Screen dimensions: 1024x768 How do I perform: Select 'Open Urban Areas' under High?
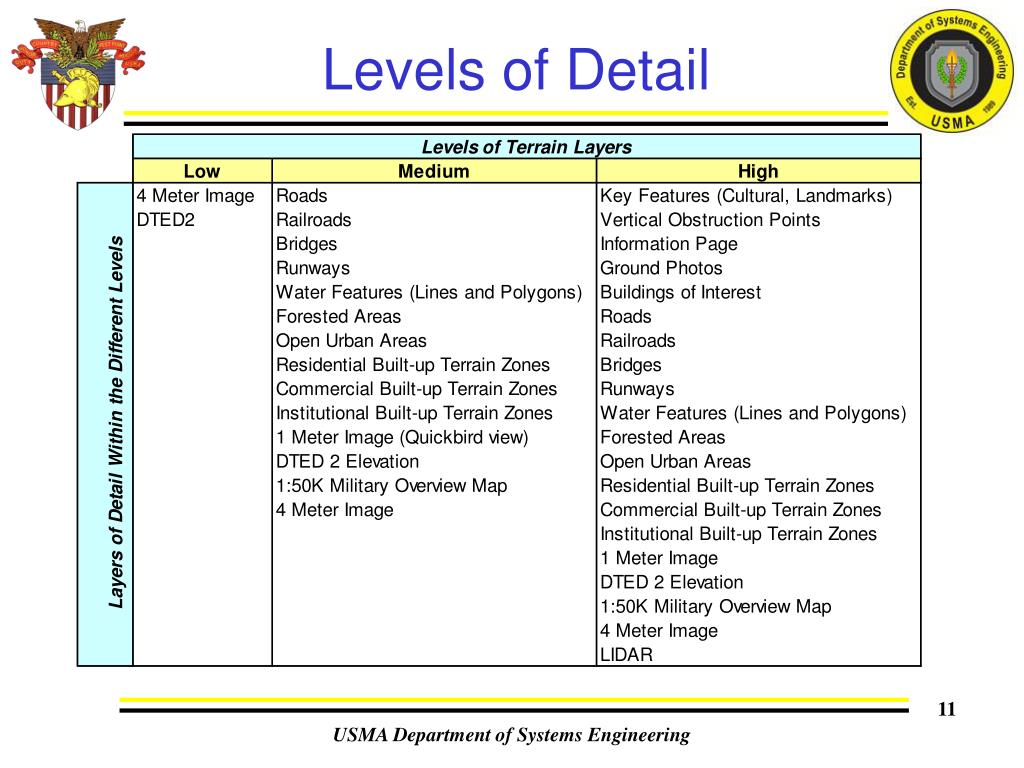(675, 462)
